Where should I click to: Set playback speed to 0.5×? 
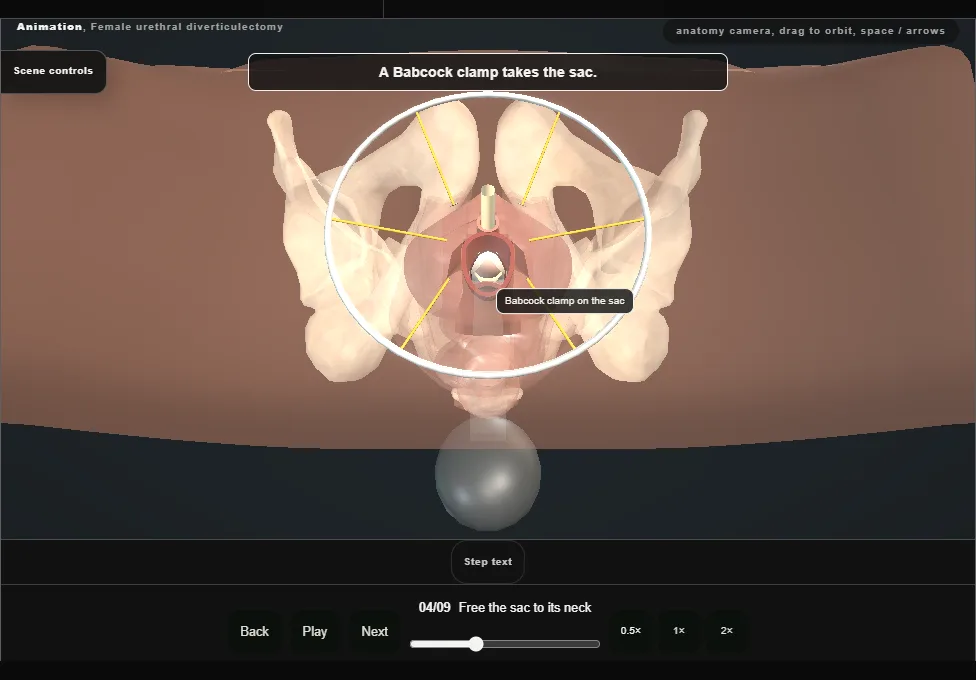point(631,631)
